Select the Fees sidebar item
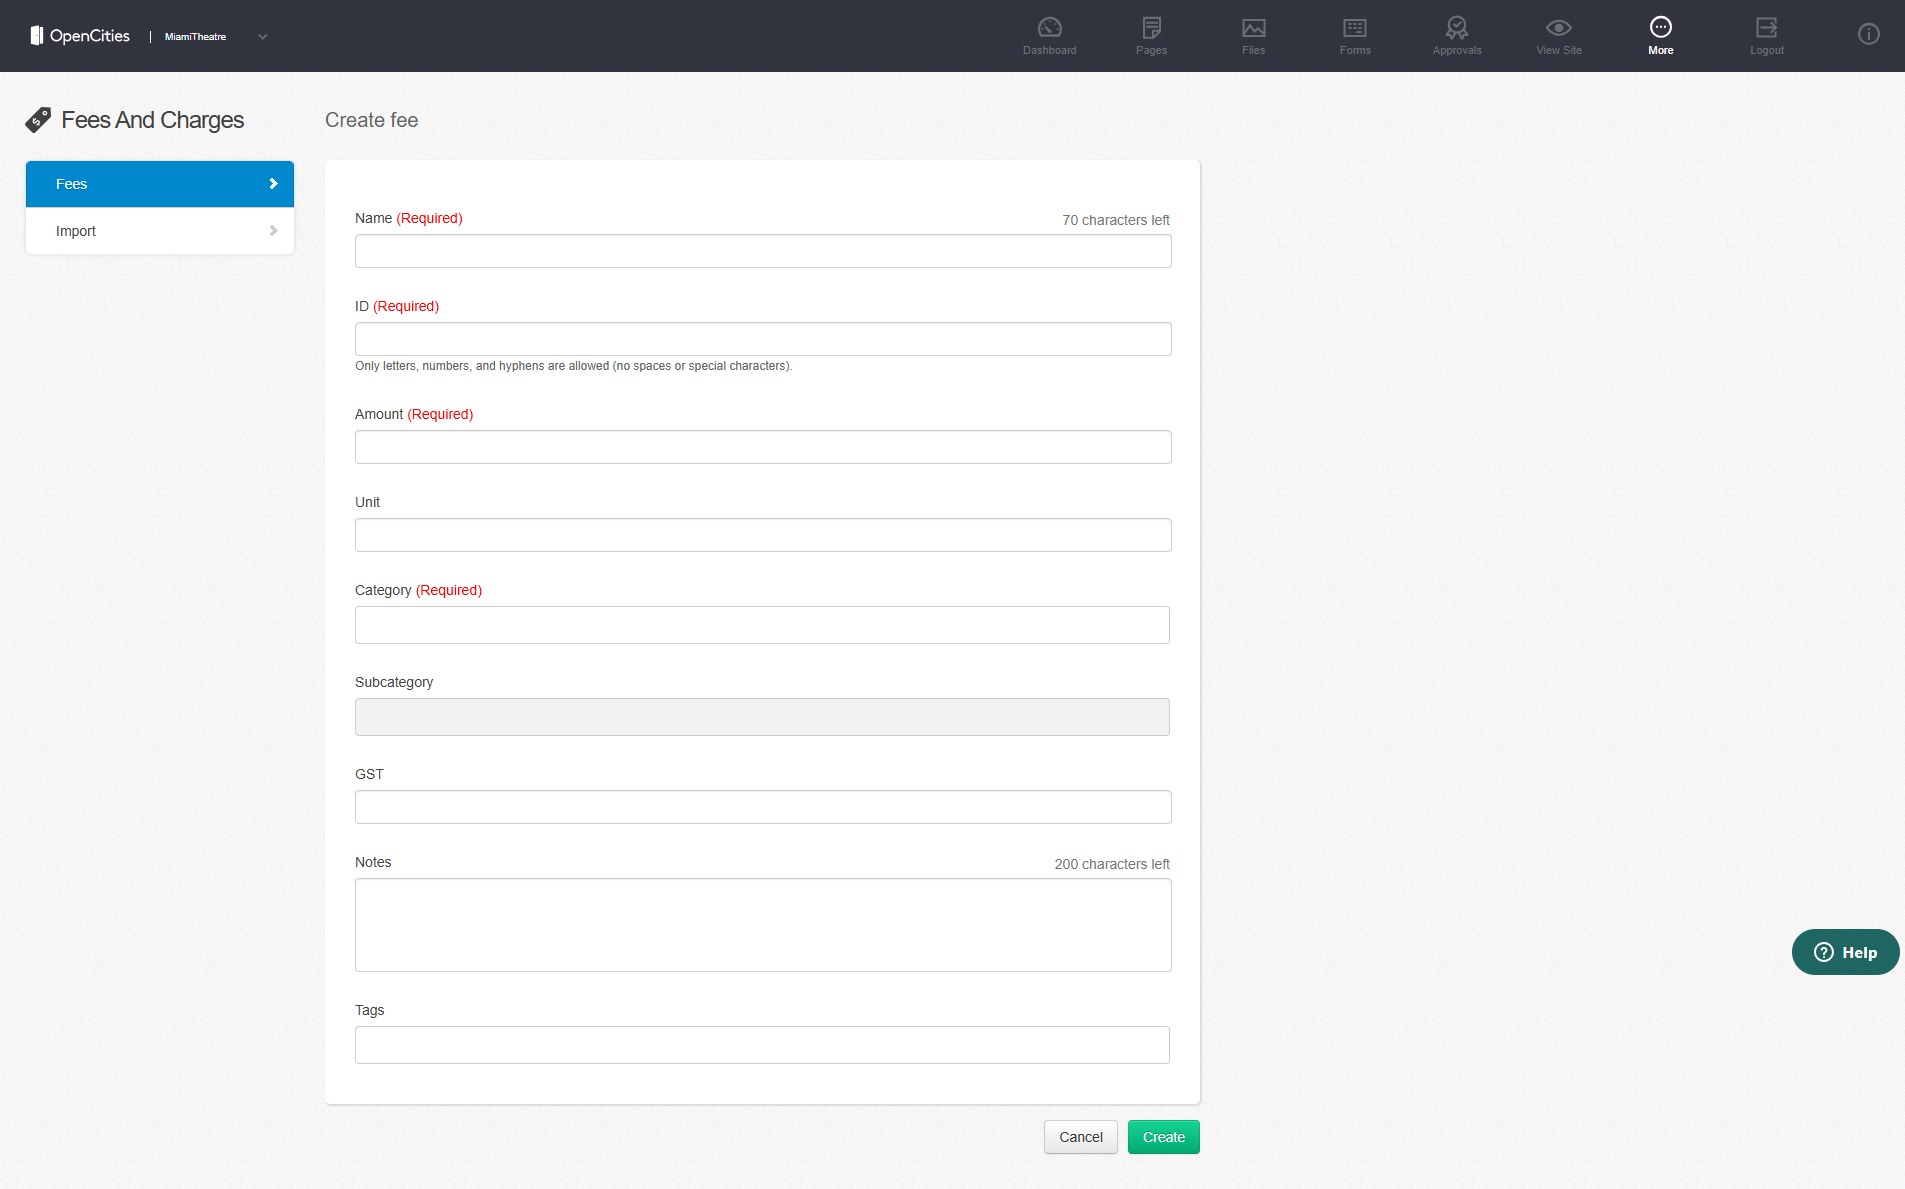Image resolution: width=1905 pixels, height=1189 pixels. [x=160, y=184]
